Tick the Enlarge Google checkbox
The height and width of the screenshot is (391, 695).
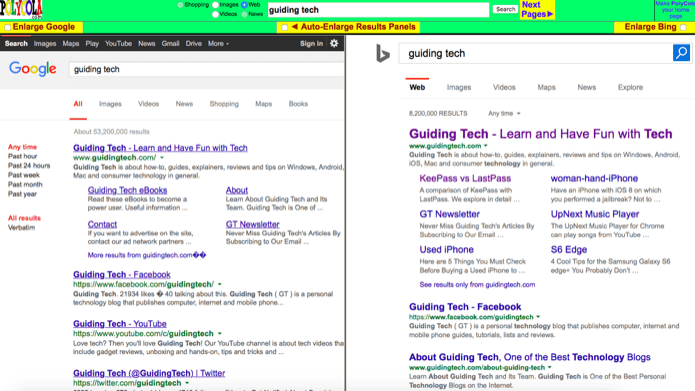8,27
